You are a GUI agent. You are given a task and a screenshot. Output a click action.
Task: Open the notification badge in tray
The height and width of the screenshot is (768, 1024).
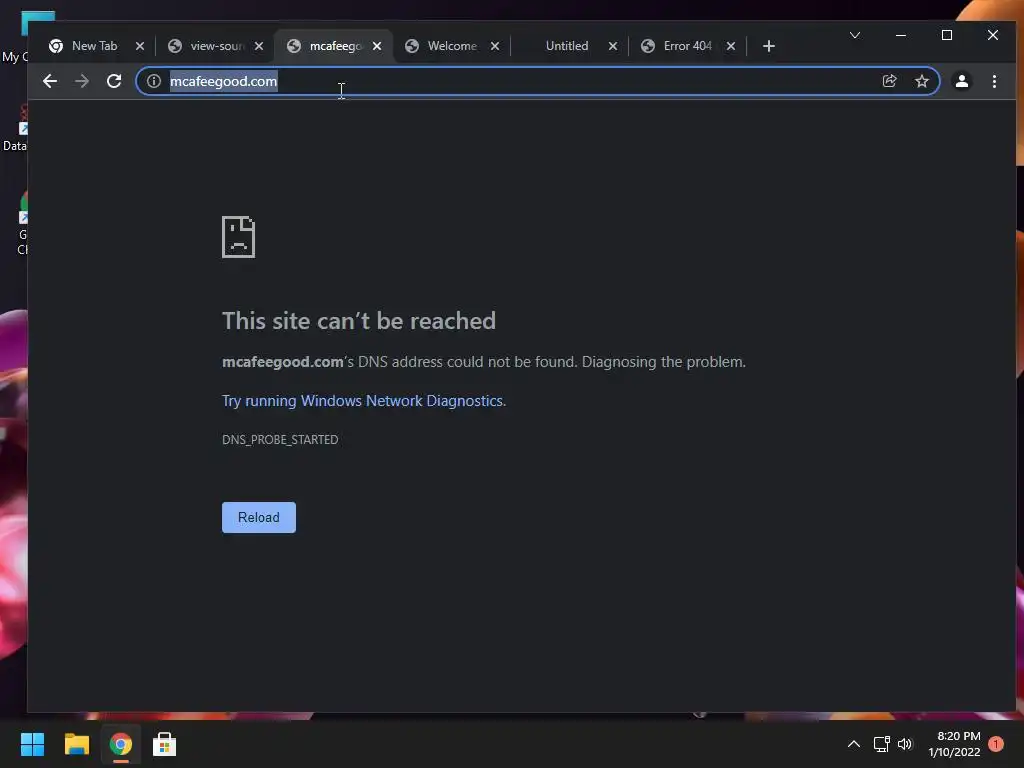coord(996,744)
